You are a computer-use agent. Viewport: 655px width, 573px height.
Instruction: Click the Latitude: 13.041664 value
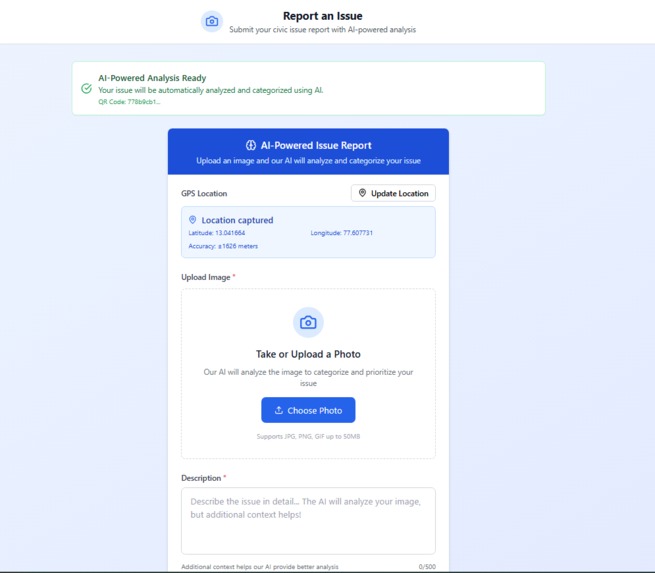tap(216, 233)
